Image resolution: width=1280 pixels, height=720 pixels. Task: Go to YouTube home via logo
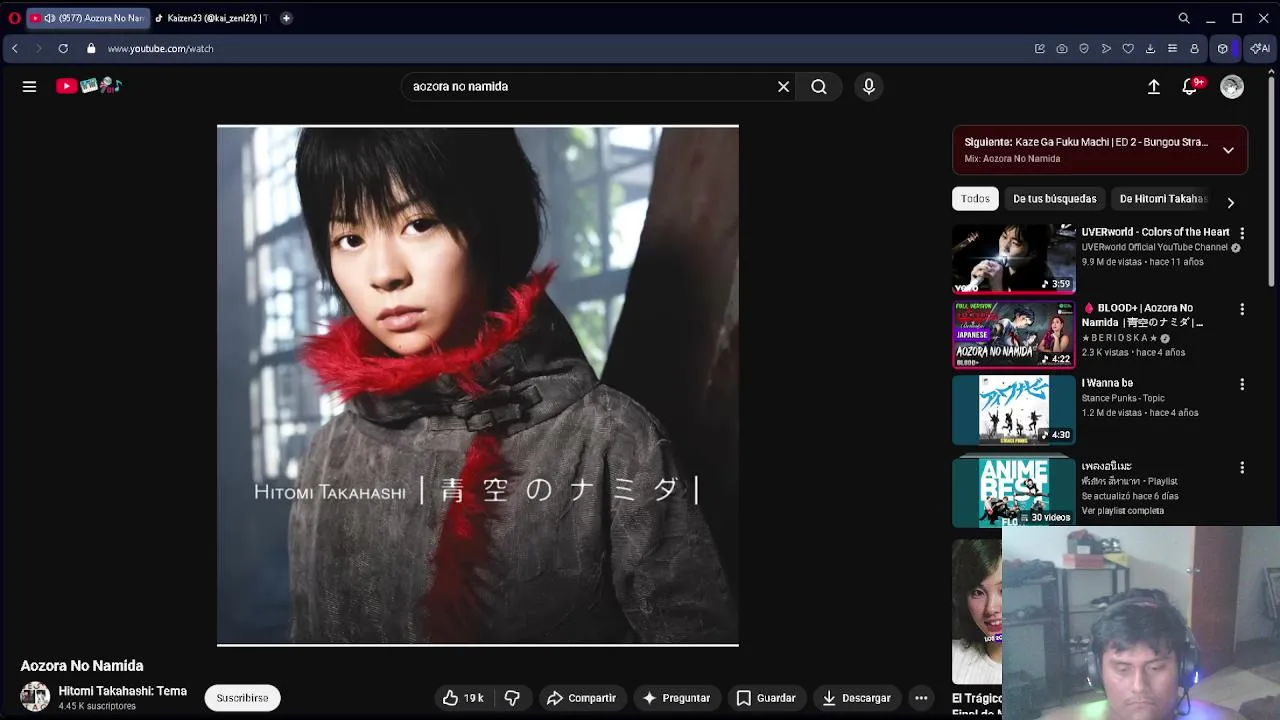(x=88, y=86)
